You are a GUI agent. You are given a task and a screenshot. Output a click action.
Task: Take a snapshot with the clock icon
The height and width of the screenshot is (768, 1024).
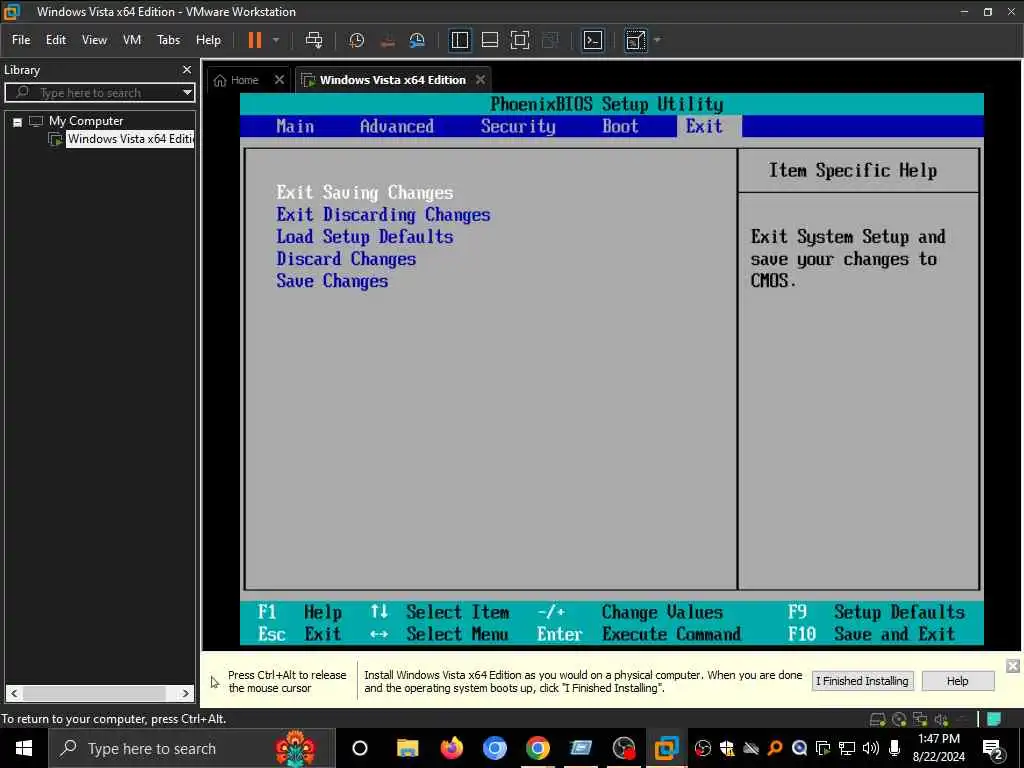[357, 40]
